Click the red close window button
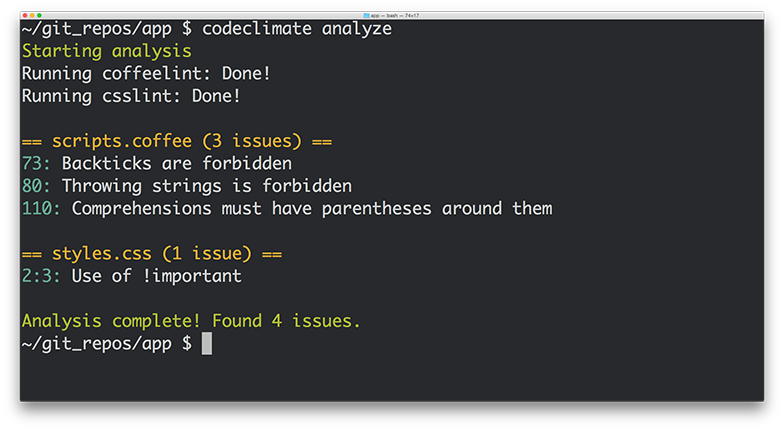Viewport: 784px width, 430px height. (24, 15)
